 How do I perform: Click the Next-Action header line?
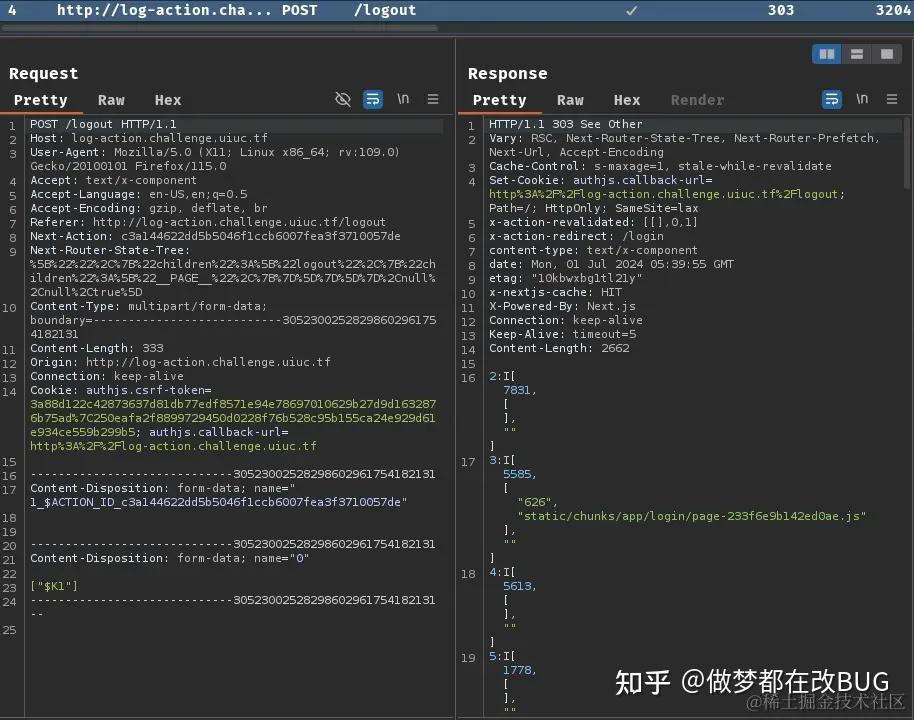[215, 236]
